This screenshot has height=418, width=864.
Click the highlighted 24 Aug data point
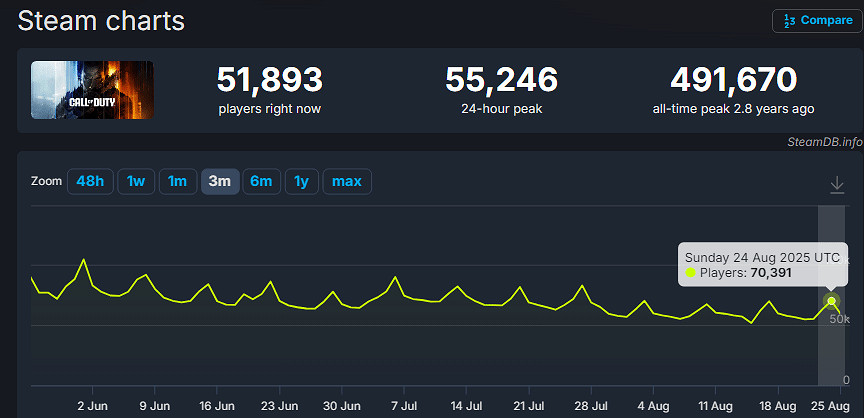click(x=831, y=301)
